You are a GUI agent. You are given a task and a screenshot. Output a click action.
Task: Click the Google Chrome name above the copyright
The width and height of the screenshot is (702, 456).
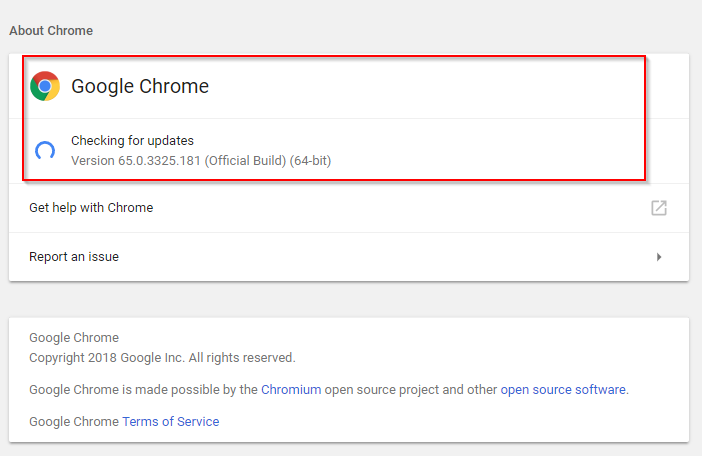pyautogui.click(x=74, y=338)
